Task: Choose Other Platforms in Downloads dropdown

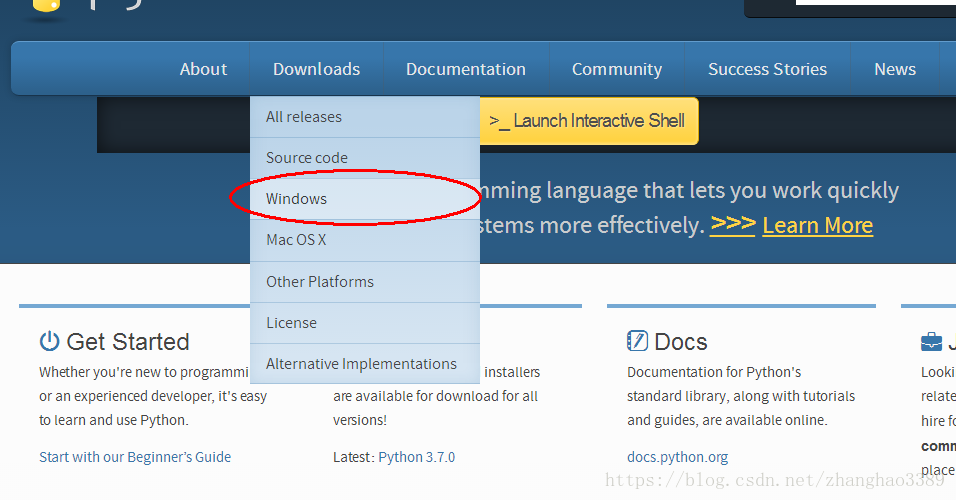Action: pyautogui.click(x=365, y=282)
